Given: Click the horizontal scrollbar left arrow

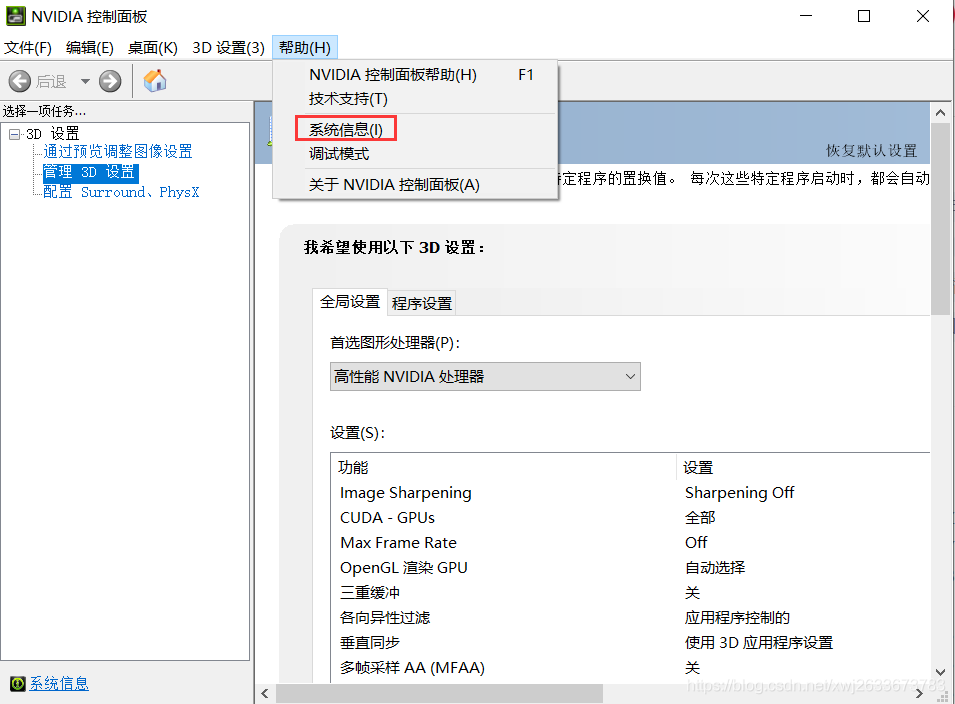Looking at the screenshot, I should click(x=264, y=693).
